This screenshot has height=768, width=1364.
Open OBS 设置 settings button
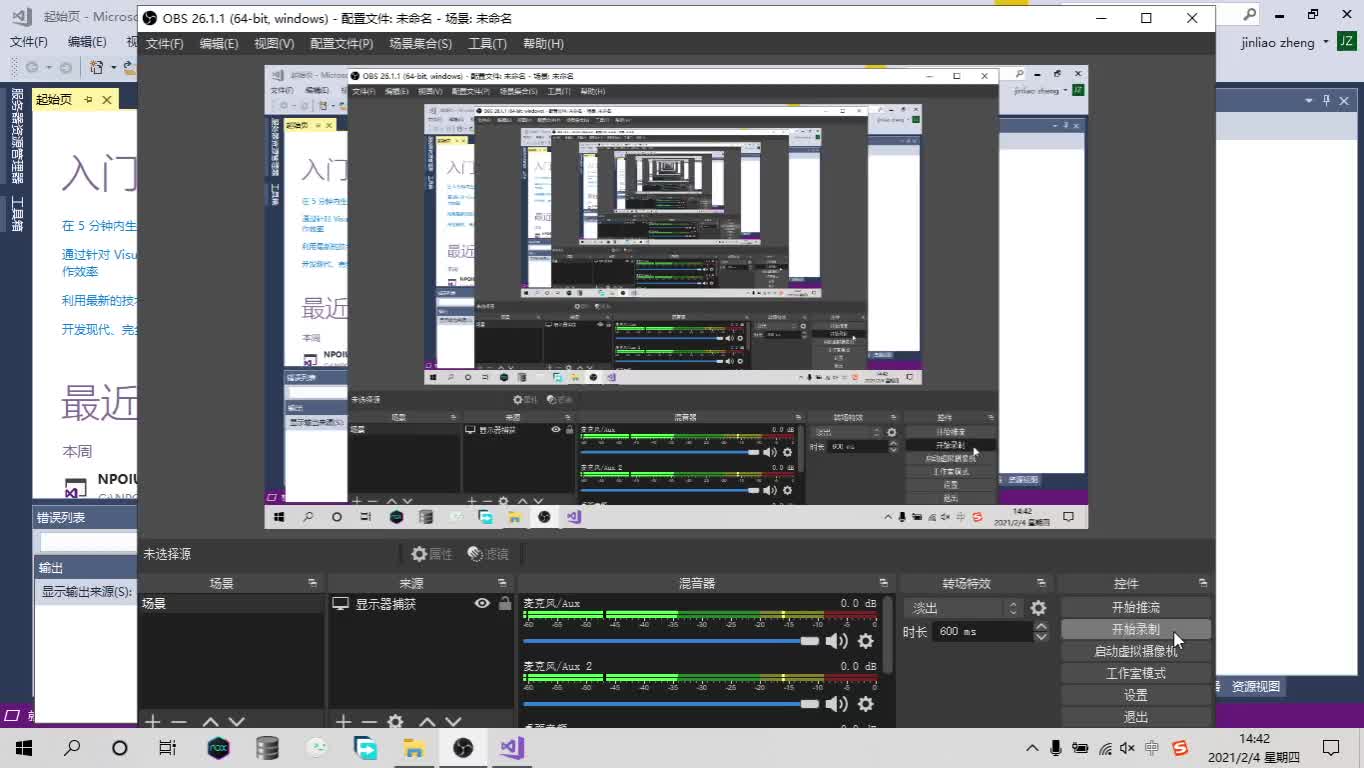1136,695
